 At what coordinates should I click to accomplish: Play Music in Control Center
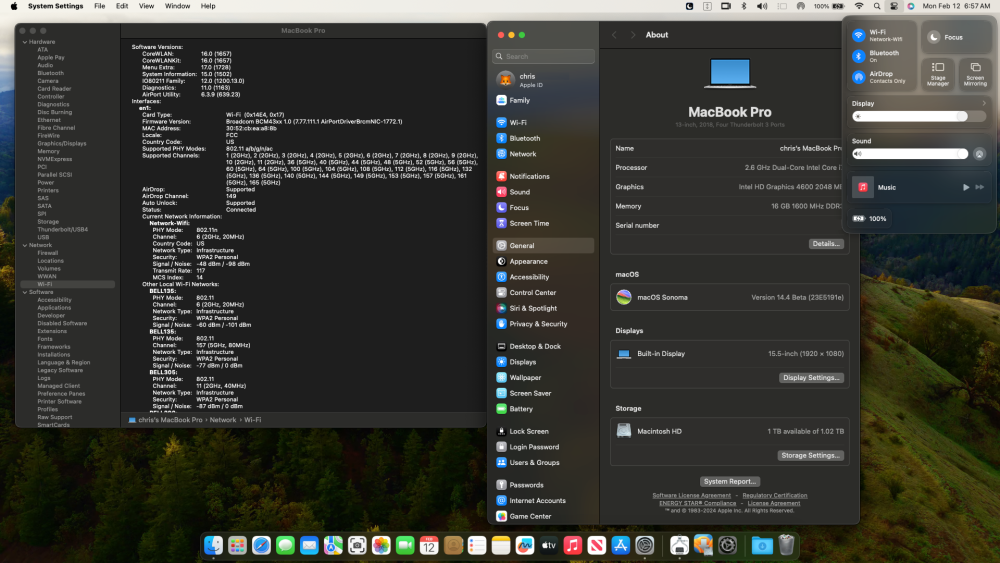pos(966,187)
